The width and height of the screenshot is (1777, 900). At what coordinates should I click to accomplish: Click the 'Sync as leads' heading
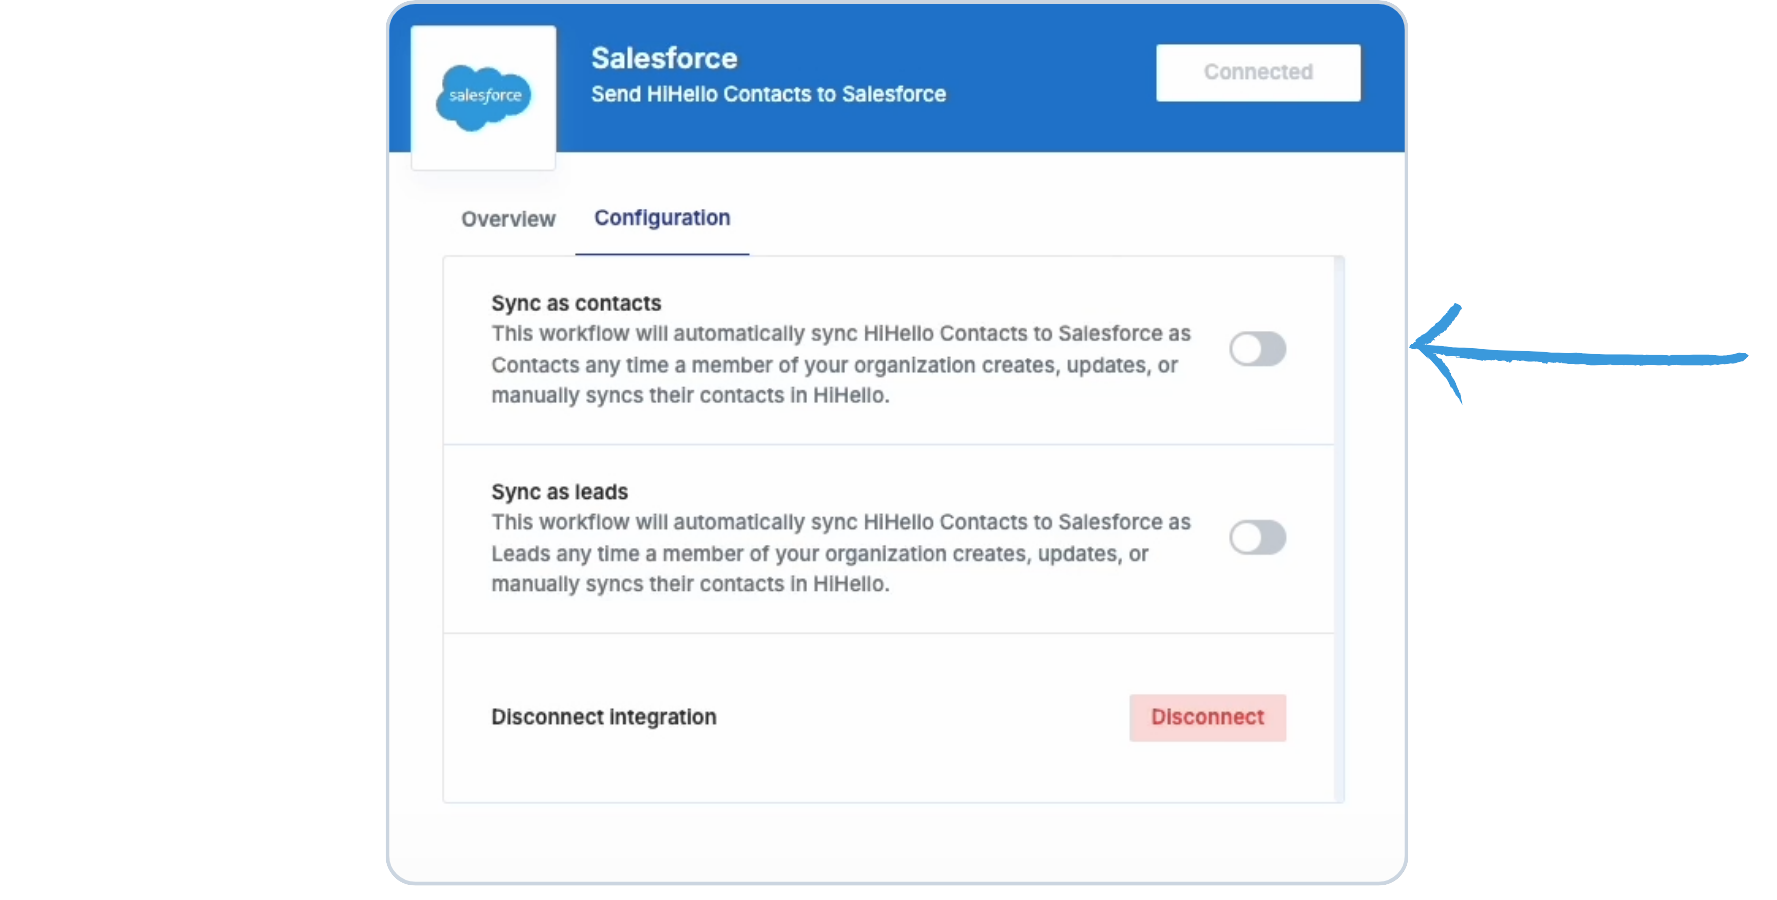click(559, 492)
